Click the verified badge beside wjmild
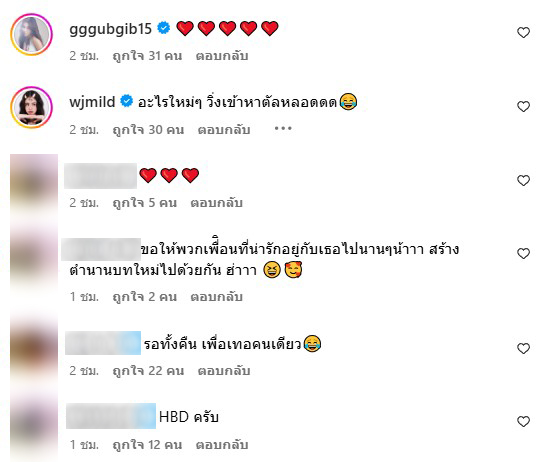 [x=127, y=101]
